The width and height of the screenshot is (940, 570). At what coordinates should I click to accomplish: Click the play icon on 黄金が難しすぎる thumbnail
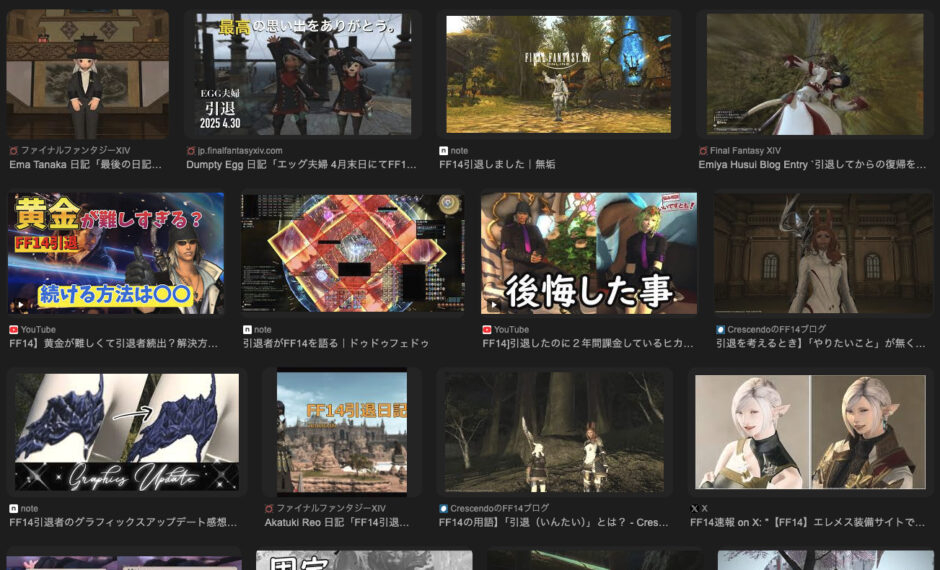pyautogui.click(x=20, y=304)
